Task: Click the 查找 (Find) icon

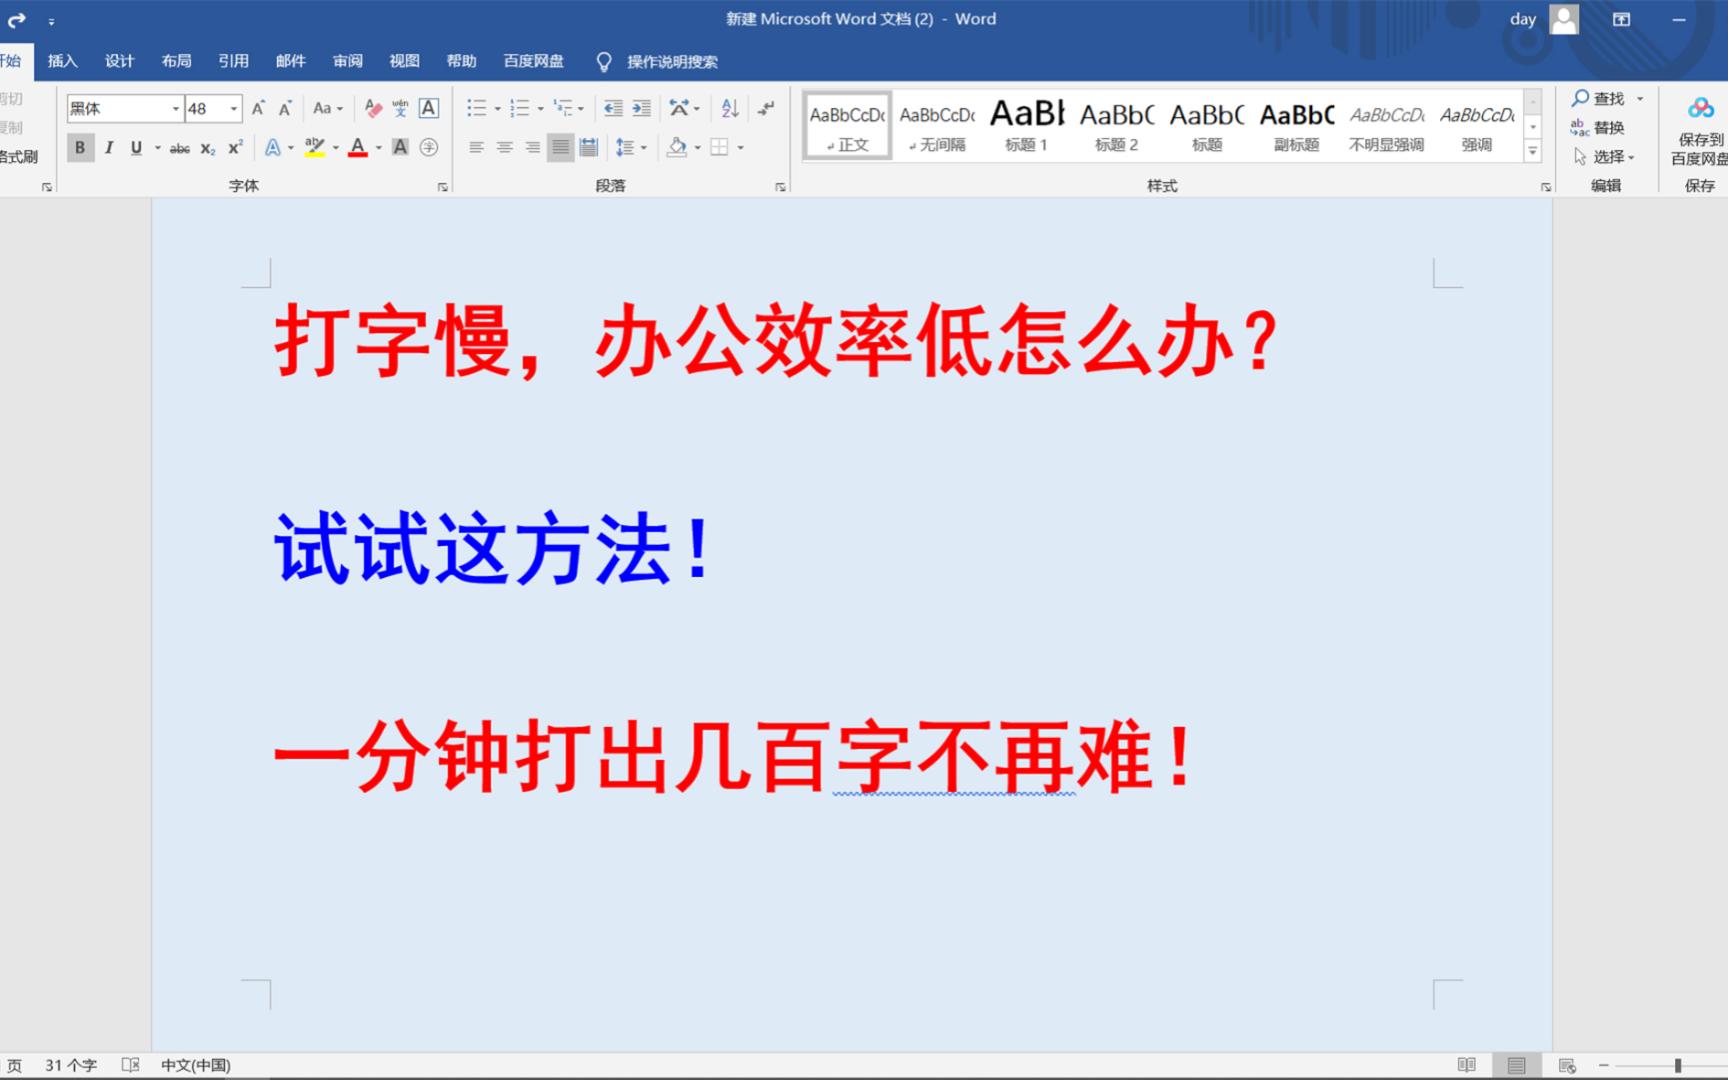Action: pos(1598,98)
